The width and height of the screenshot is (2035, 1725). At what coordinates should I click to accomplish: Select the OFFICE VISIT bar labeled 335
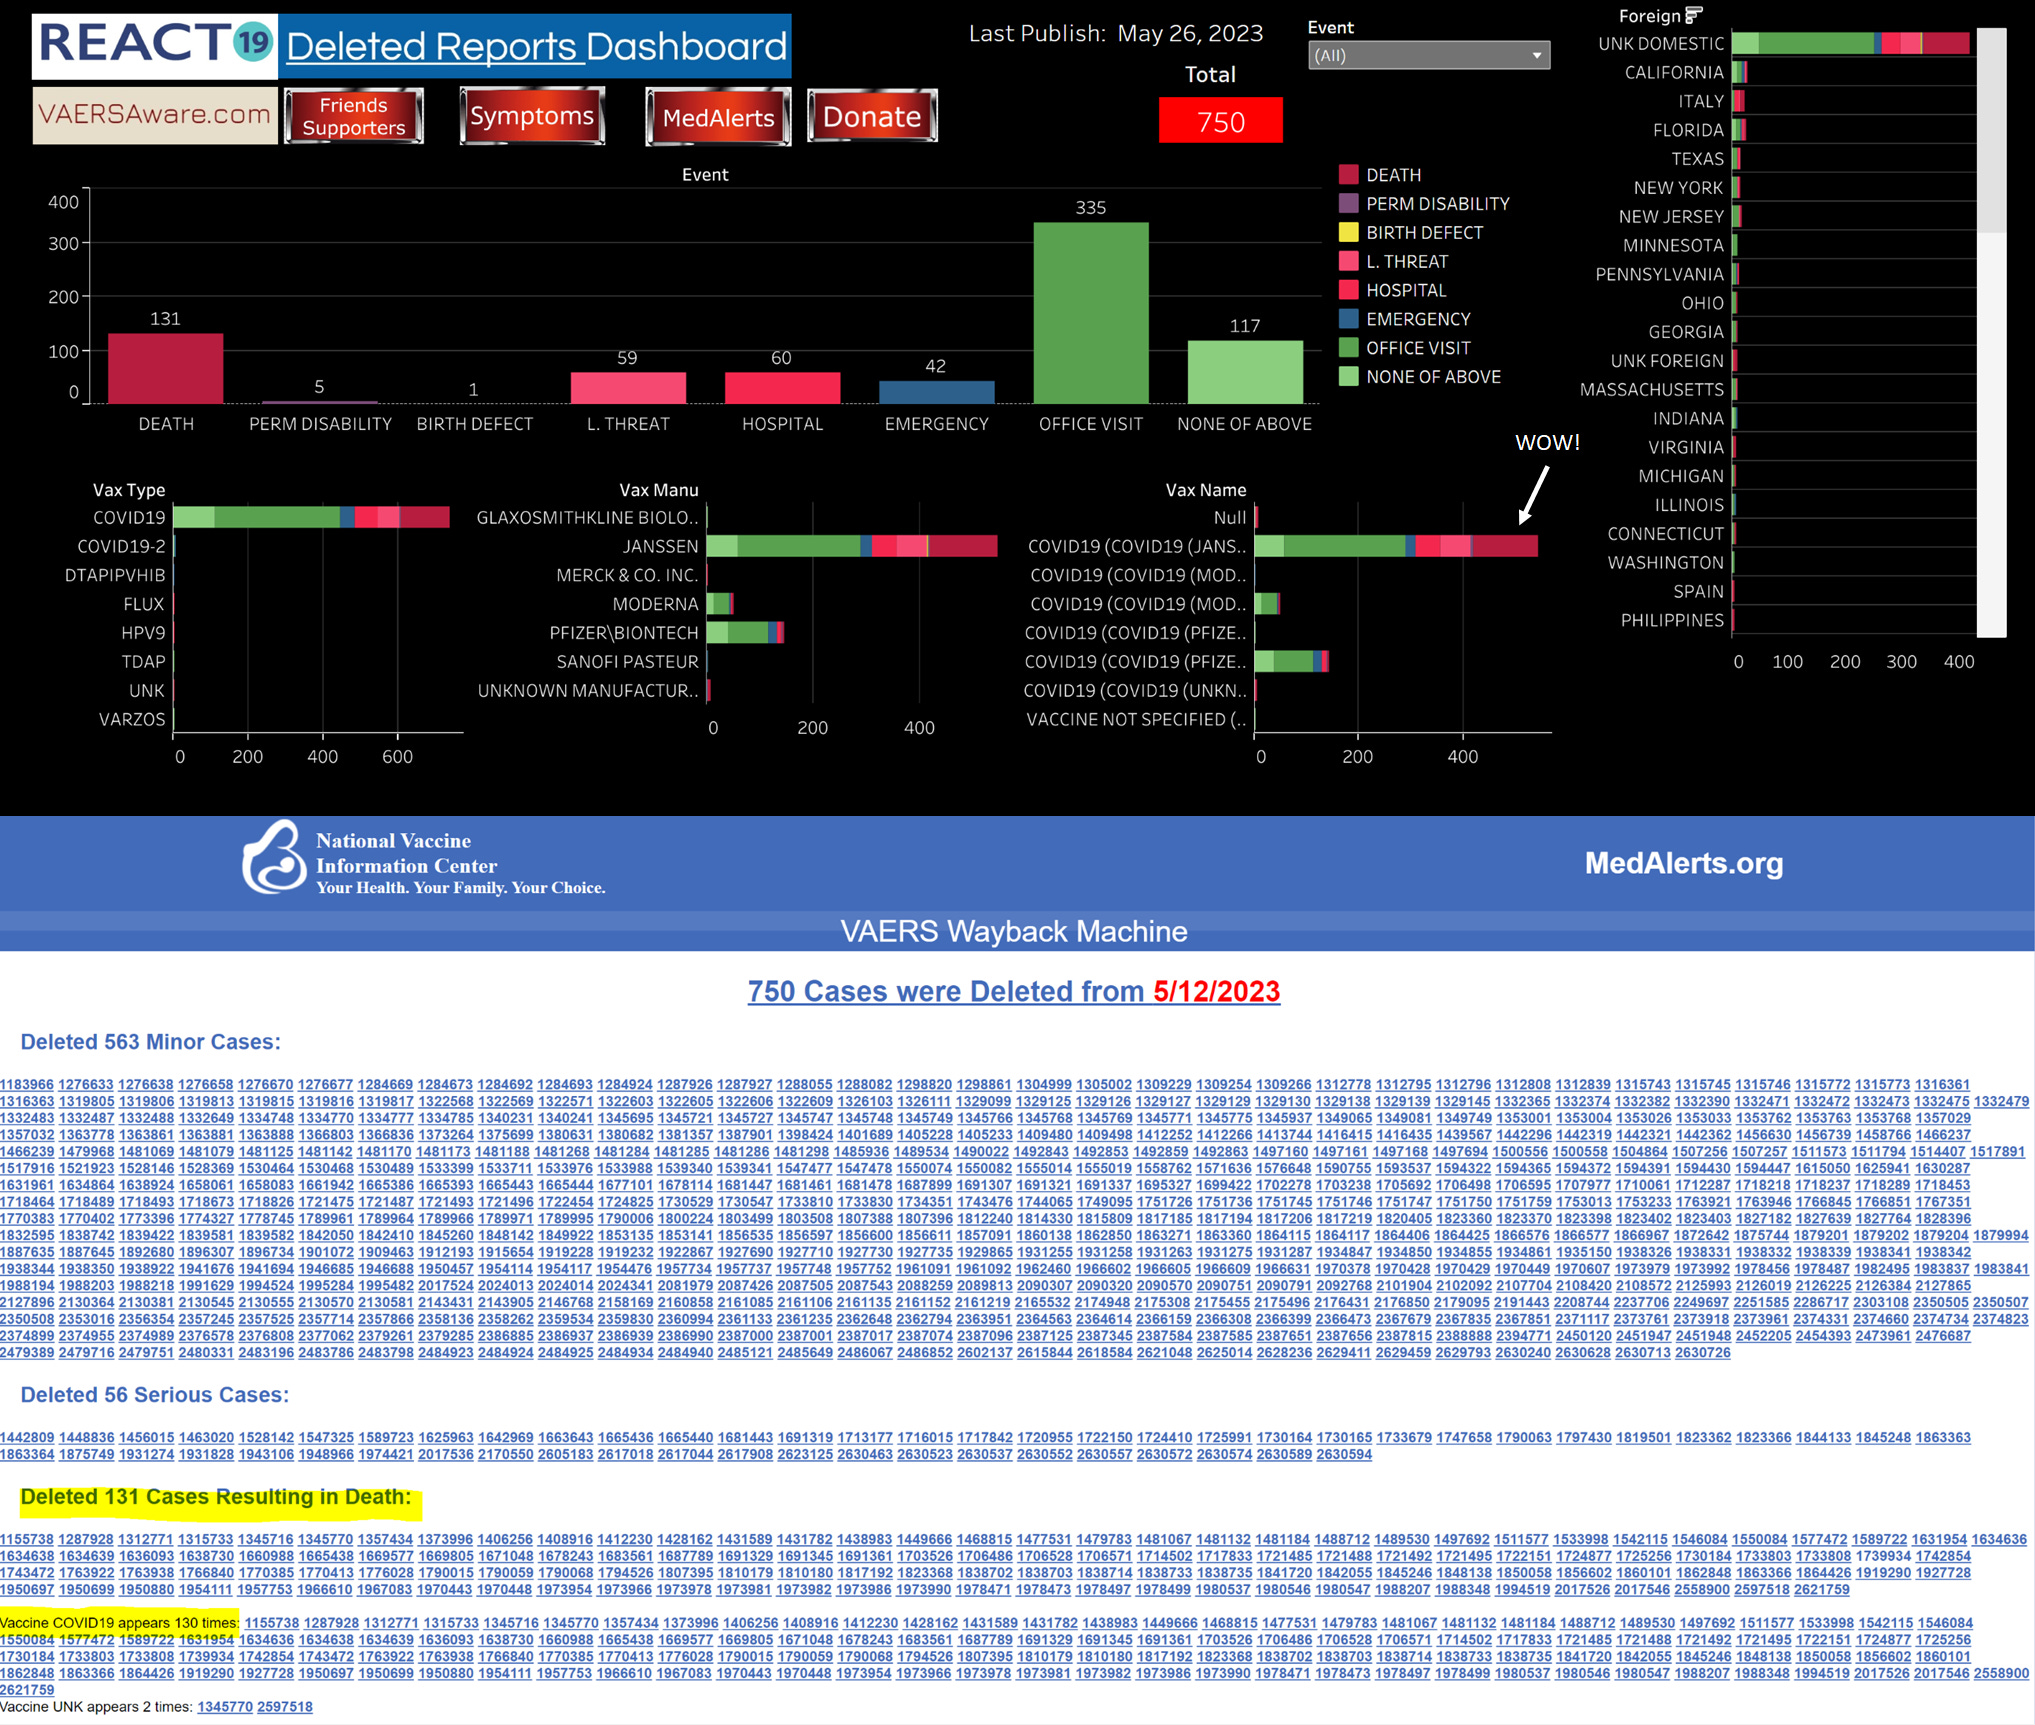[1090, 313]
